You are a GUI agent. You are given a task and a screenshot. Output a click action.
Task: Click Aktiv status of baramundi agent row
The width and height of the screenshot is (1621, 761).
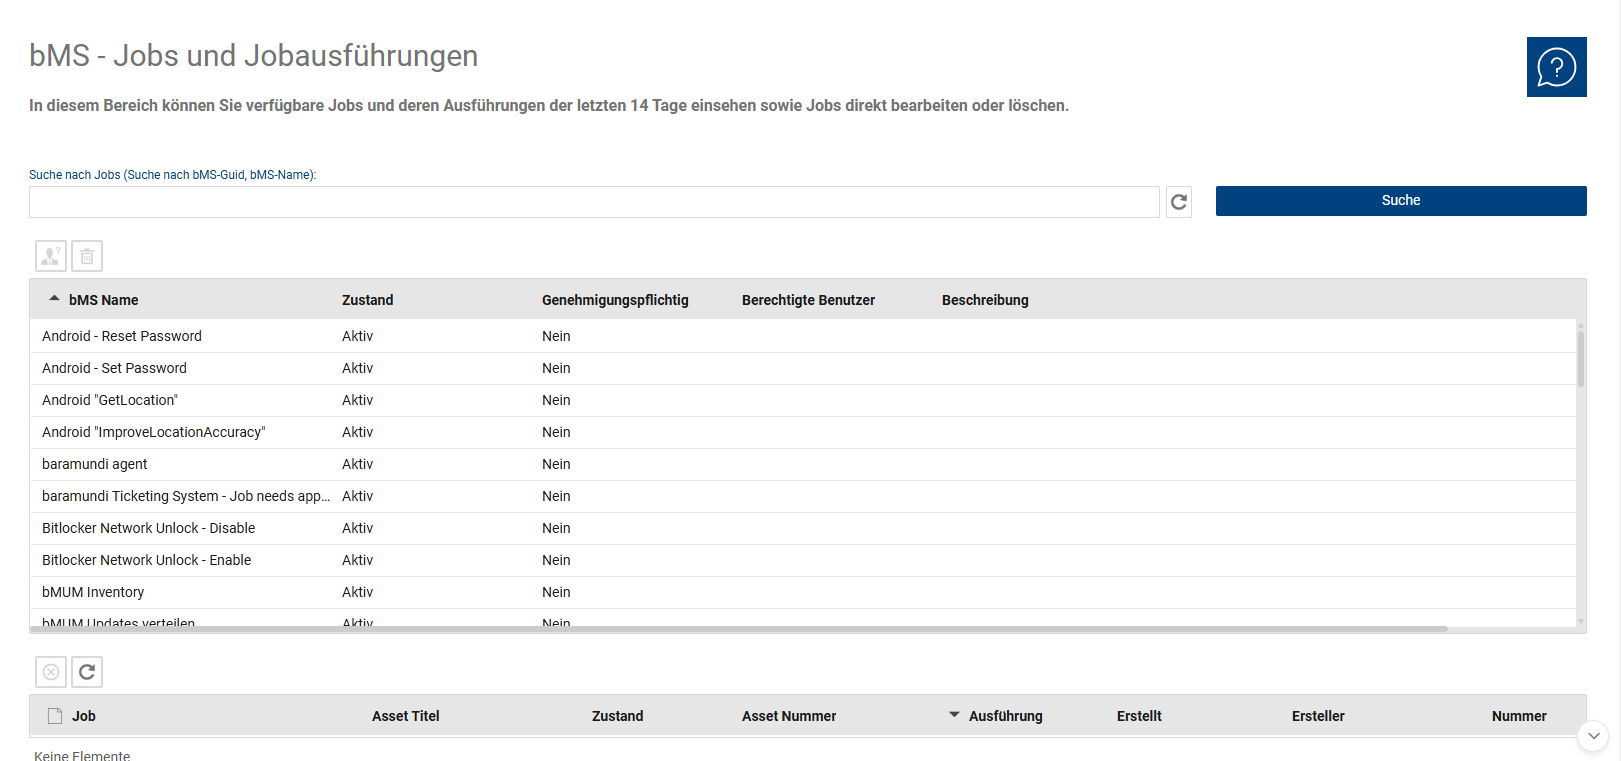(x=357, y=464)
